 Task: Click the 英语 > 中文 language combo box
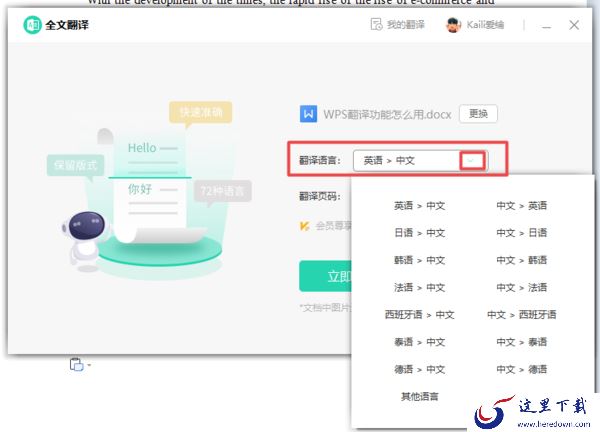pos(420,160)
